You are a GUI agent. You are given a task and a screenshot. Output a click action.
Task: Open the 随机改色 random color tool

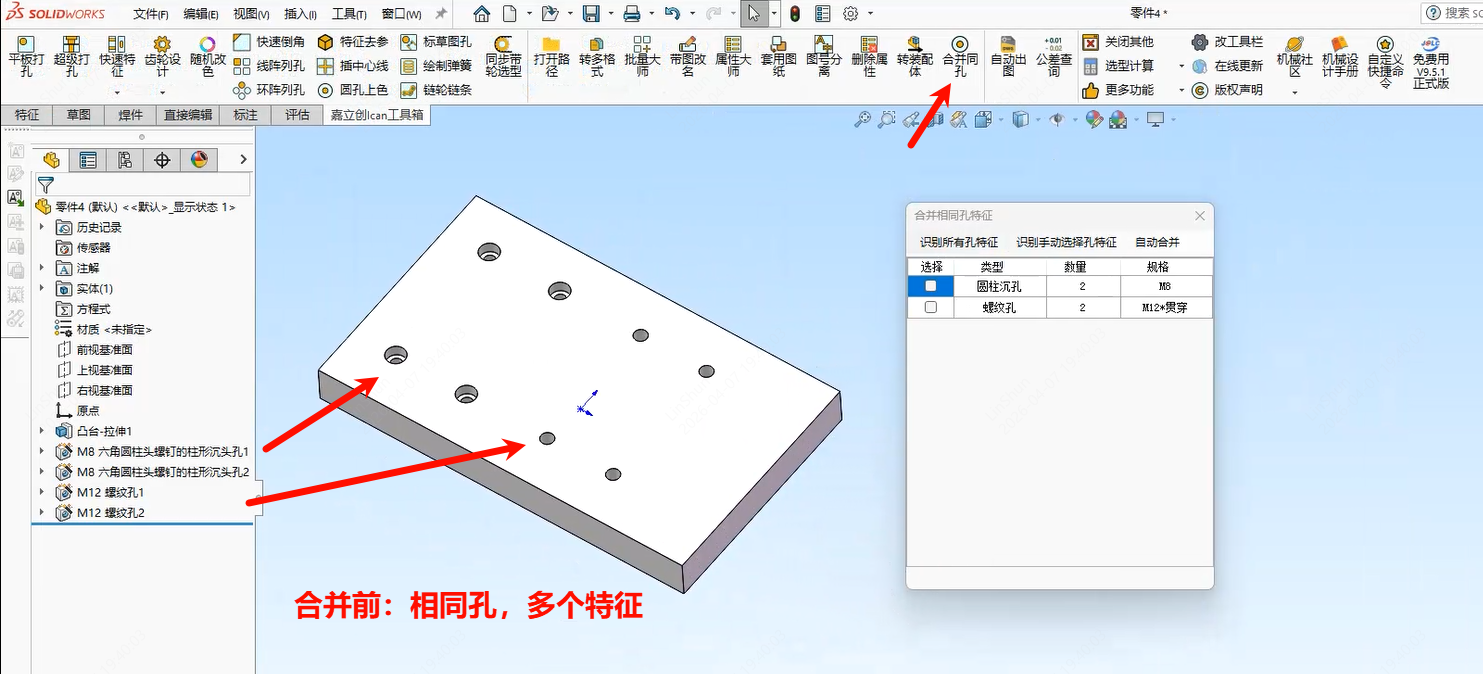click(x=207, y=57)
